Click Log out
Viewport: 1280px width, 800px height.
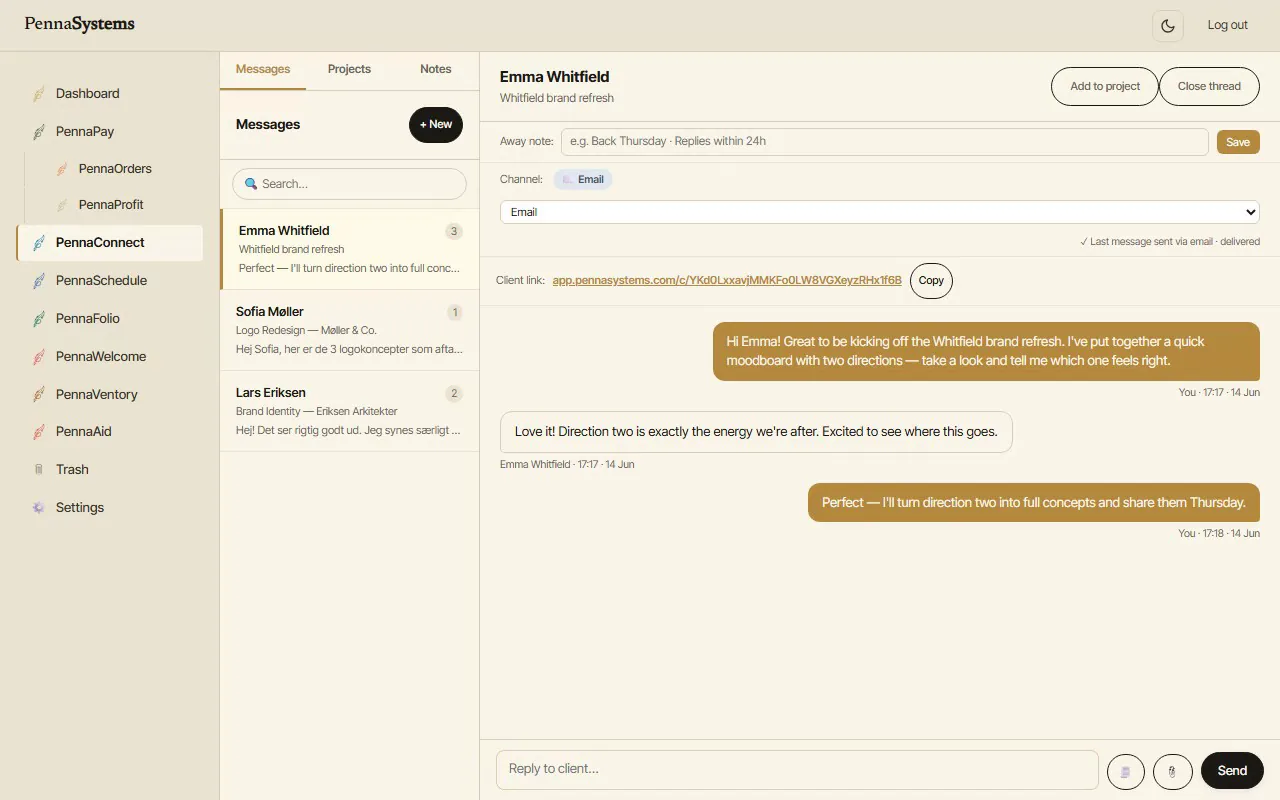tap(1227, 25)
